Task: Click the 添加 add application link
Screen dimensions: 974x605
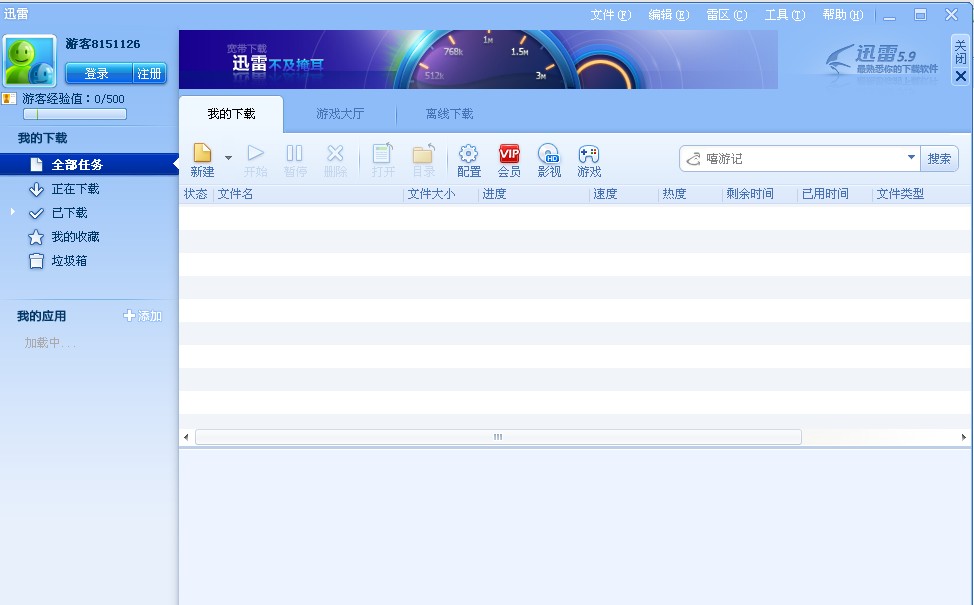Action: pyautogui.click(x=143, y=316)
